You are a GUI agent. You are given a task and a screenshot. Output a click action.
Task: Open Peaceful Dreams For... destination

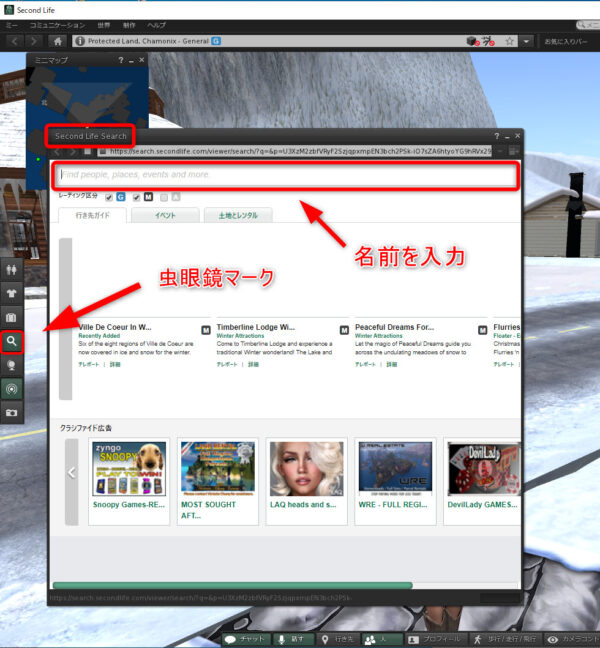(395, 327)
